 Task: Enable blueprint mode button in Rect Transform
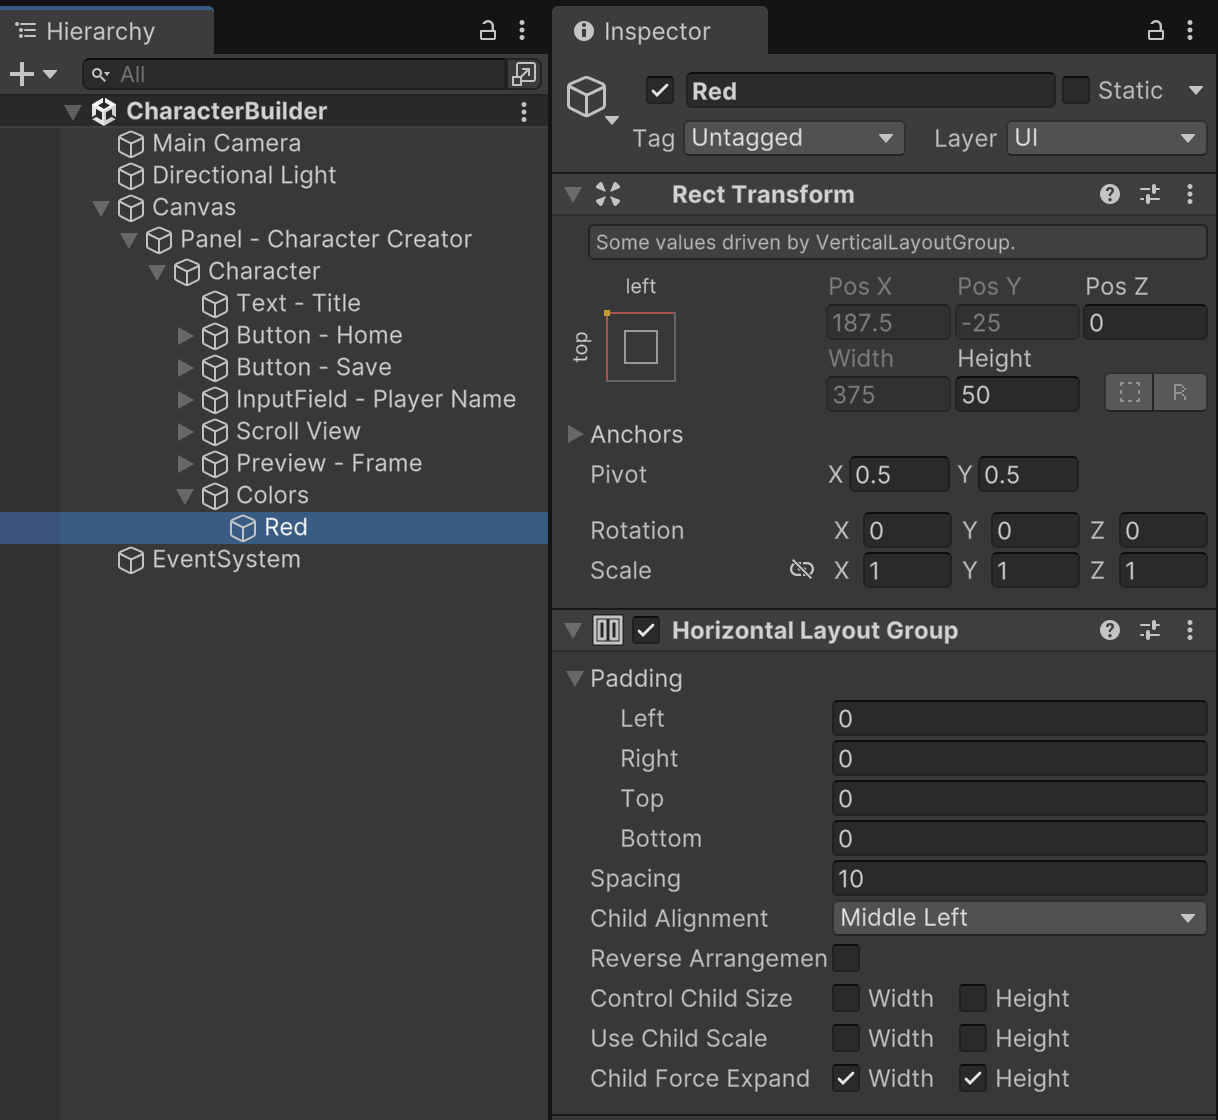[x=1130, y=393]
